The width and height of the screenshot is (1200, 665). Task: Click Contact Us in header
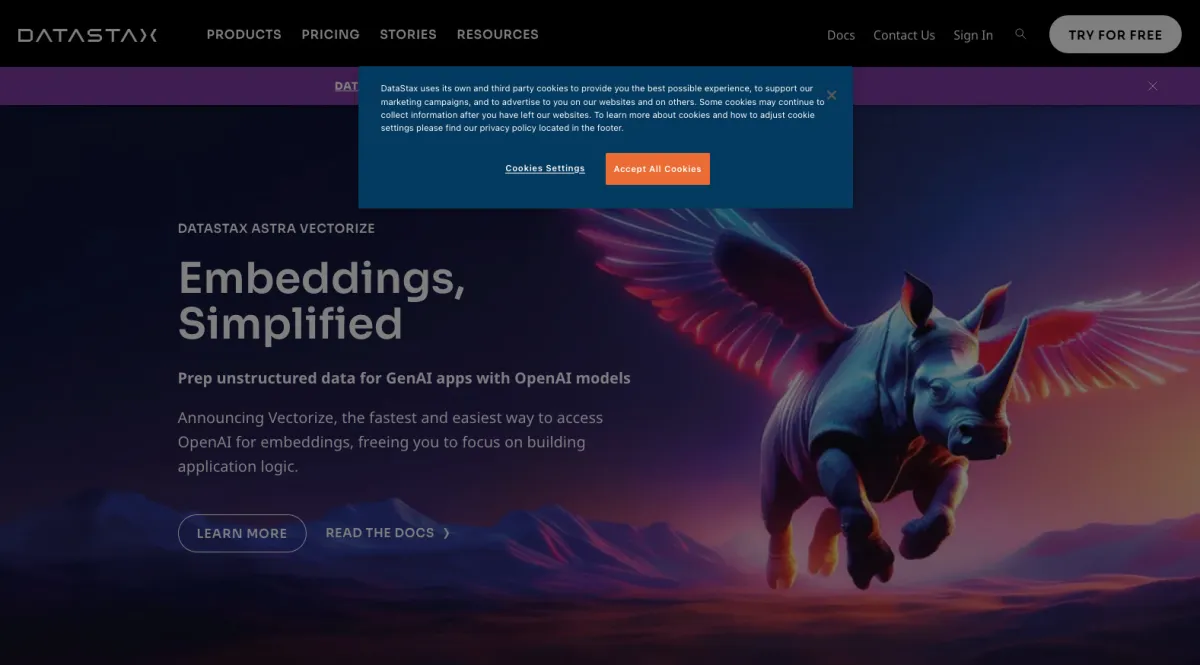pos(904,35)
